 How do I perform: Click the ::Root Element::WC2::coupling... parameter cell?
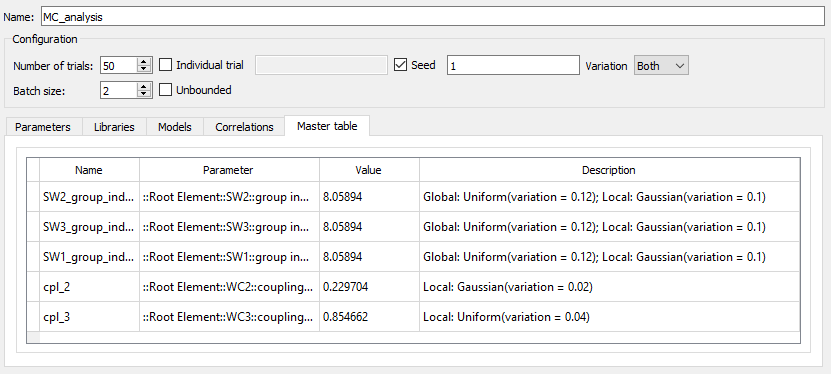[x=229, y=287]
